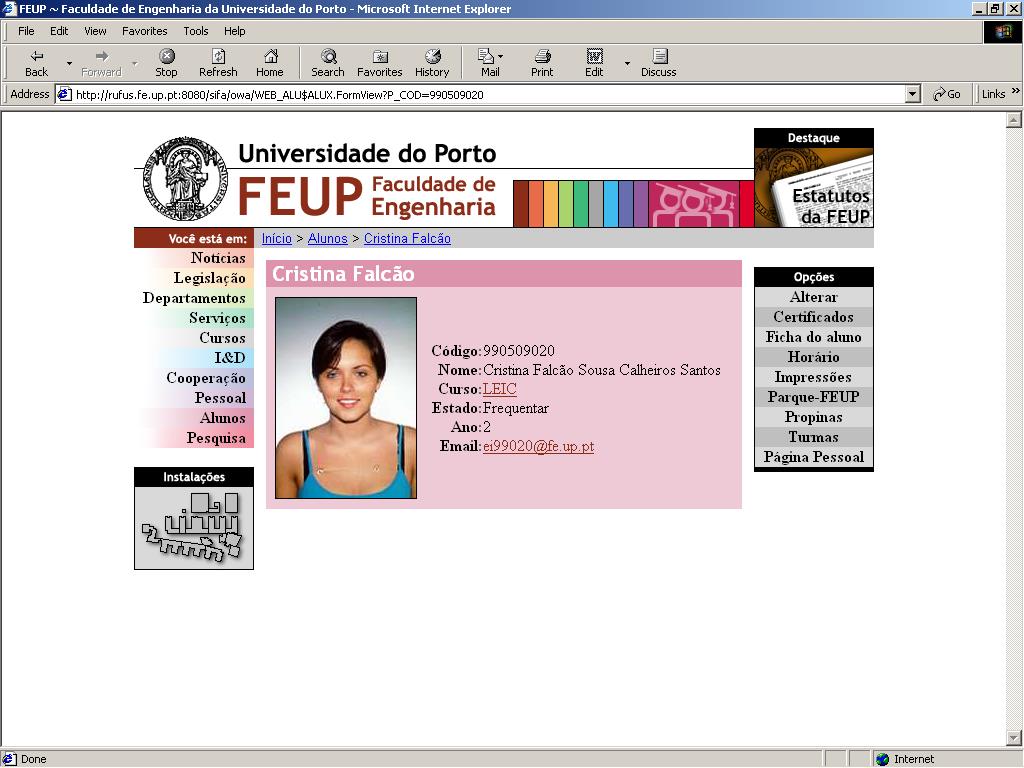Viewport: 1024px width, 768px height.
Task: Open the Edit menu
Action: click(x=59, y=31)
